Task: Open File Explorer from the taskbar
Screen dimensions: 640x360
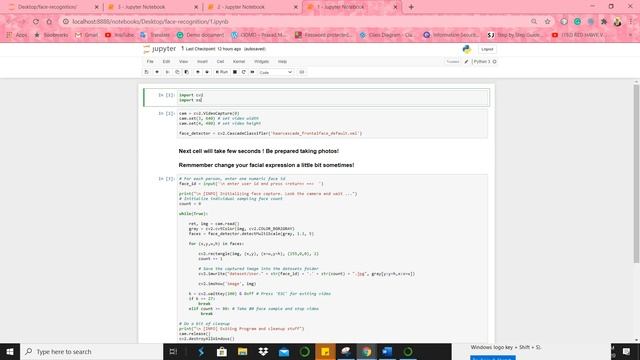Action: tap(242, 351)
